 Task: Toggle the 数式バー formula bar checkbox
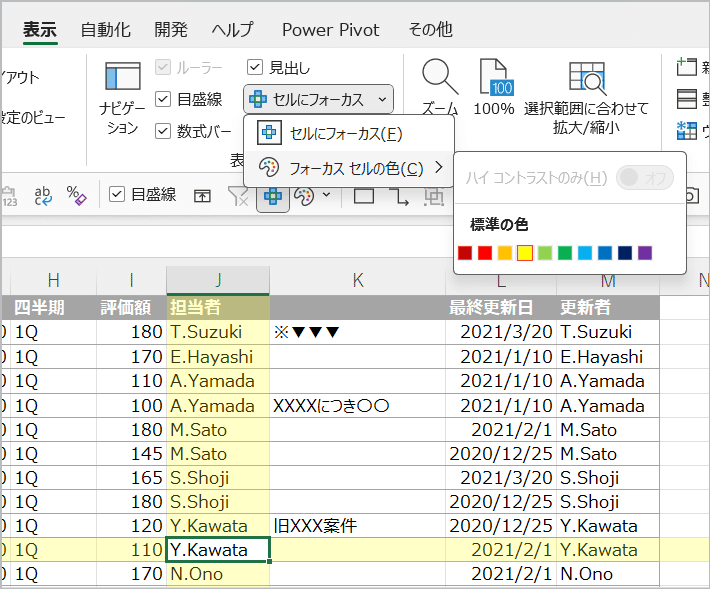pos(163,131)
